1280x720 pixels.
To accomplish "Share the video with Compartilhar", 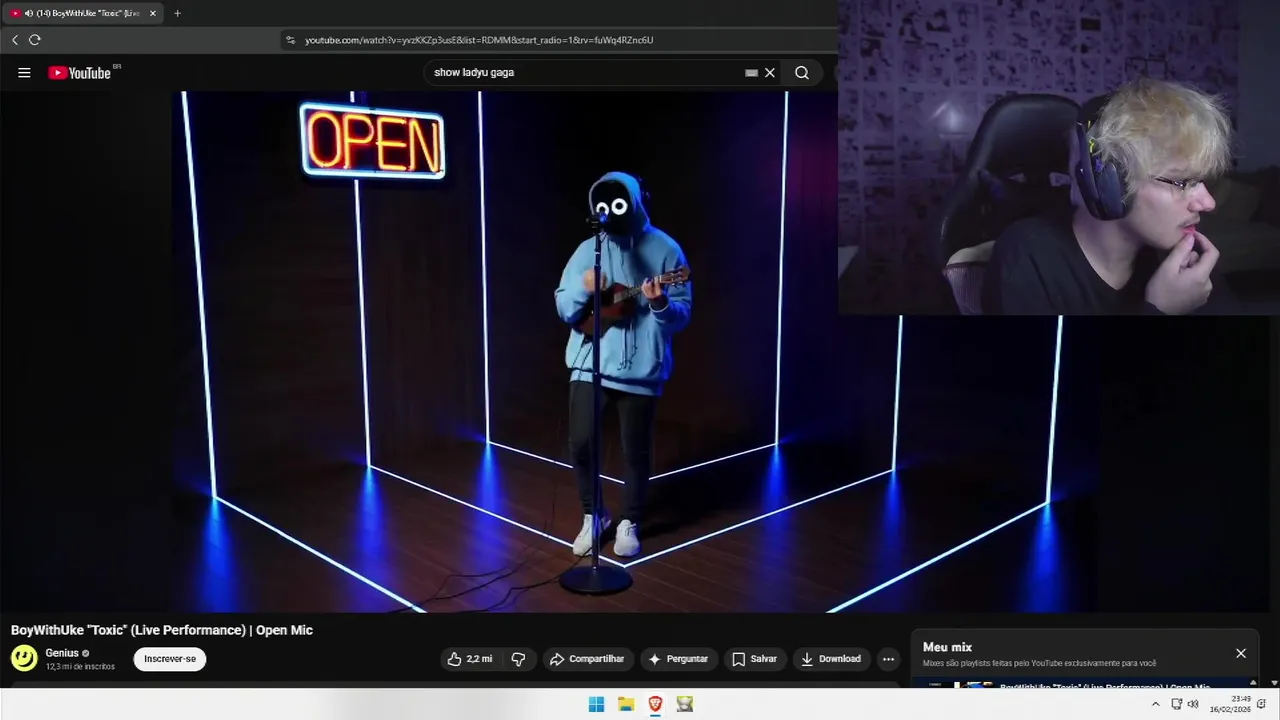I will pyautogui.click(x=587, y=659).
